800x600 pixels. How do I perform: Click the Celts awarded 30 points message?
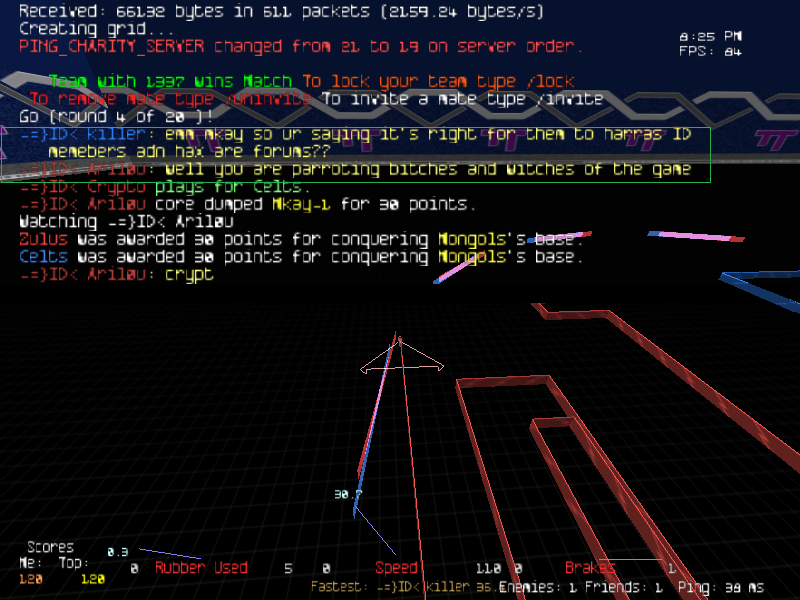coord(300,257)
